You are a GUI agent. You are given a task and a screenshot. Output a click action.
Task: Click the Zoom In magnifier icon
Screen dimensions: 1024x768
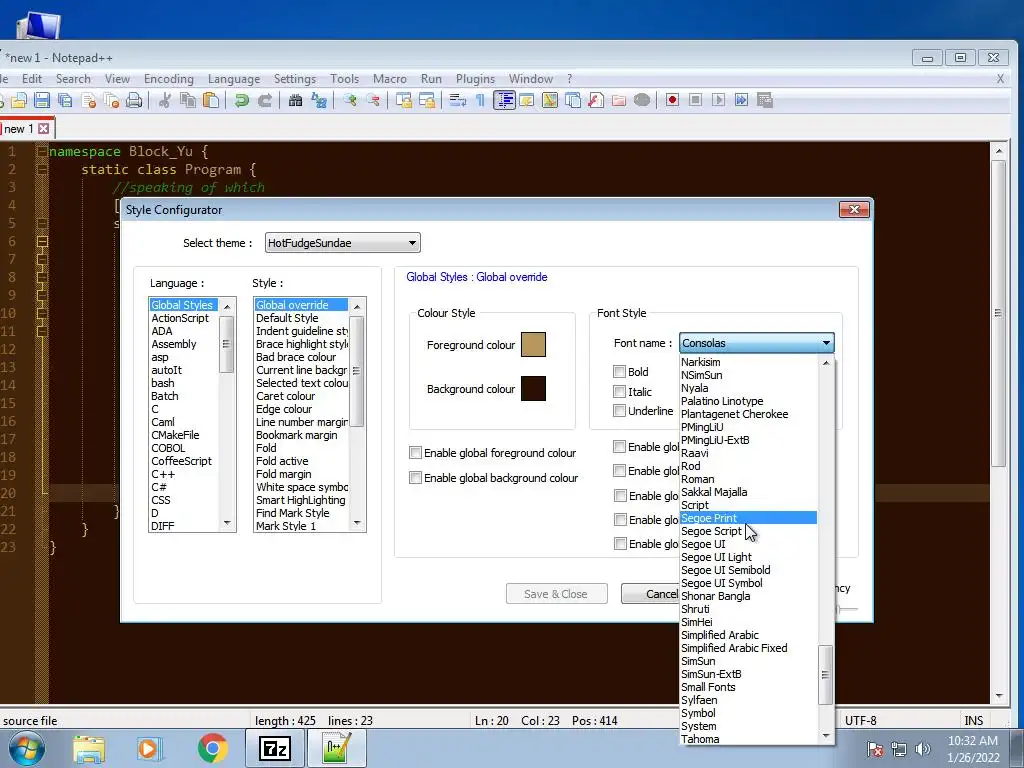pyautogui.click(x=350, y=100)
